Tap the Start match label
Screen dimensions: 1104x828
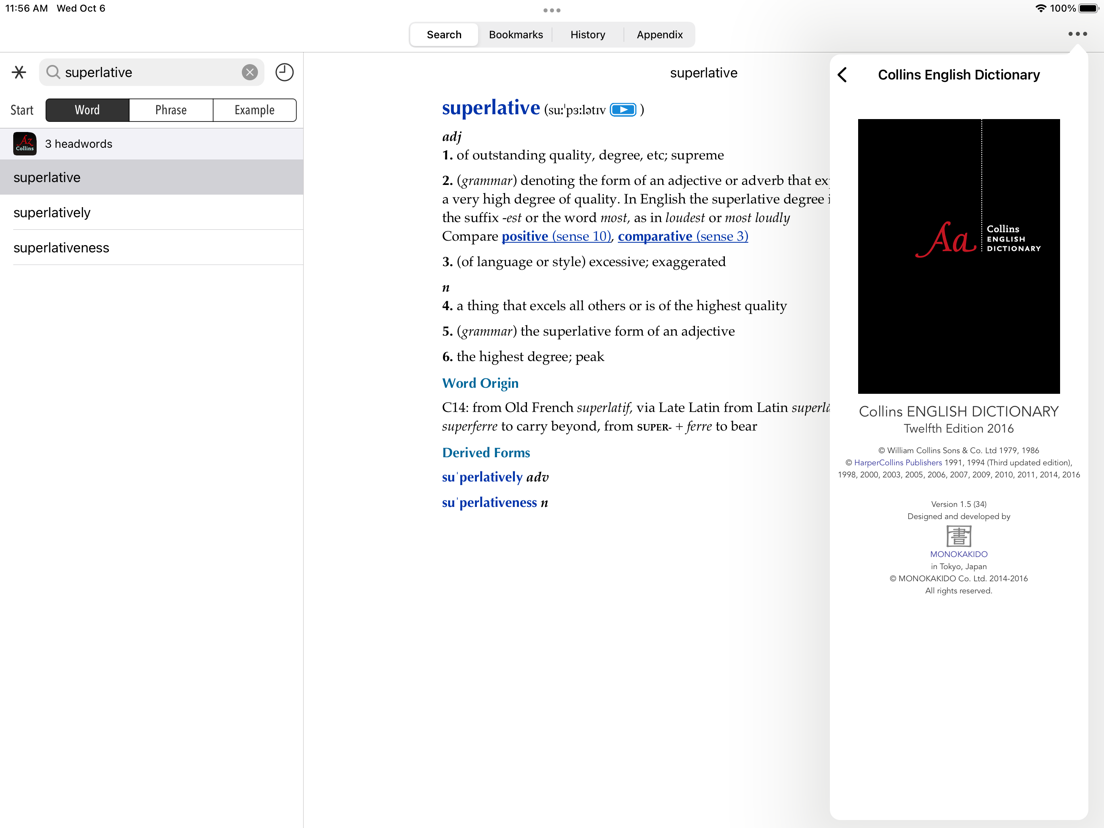click(22, 111)
